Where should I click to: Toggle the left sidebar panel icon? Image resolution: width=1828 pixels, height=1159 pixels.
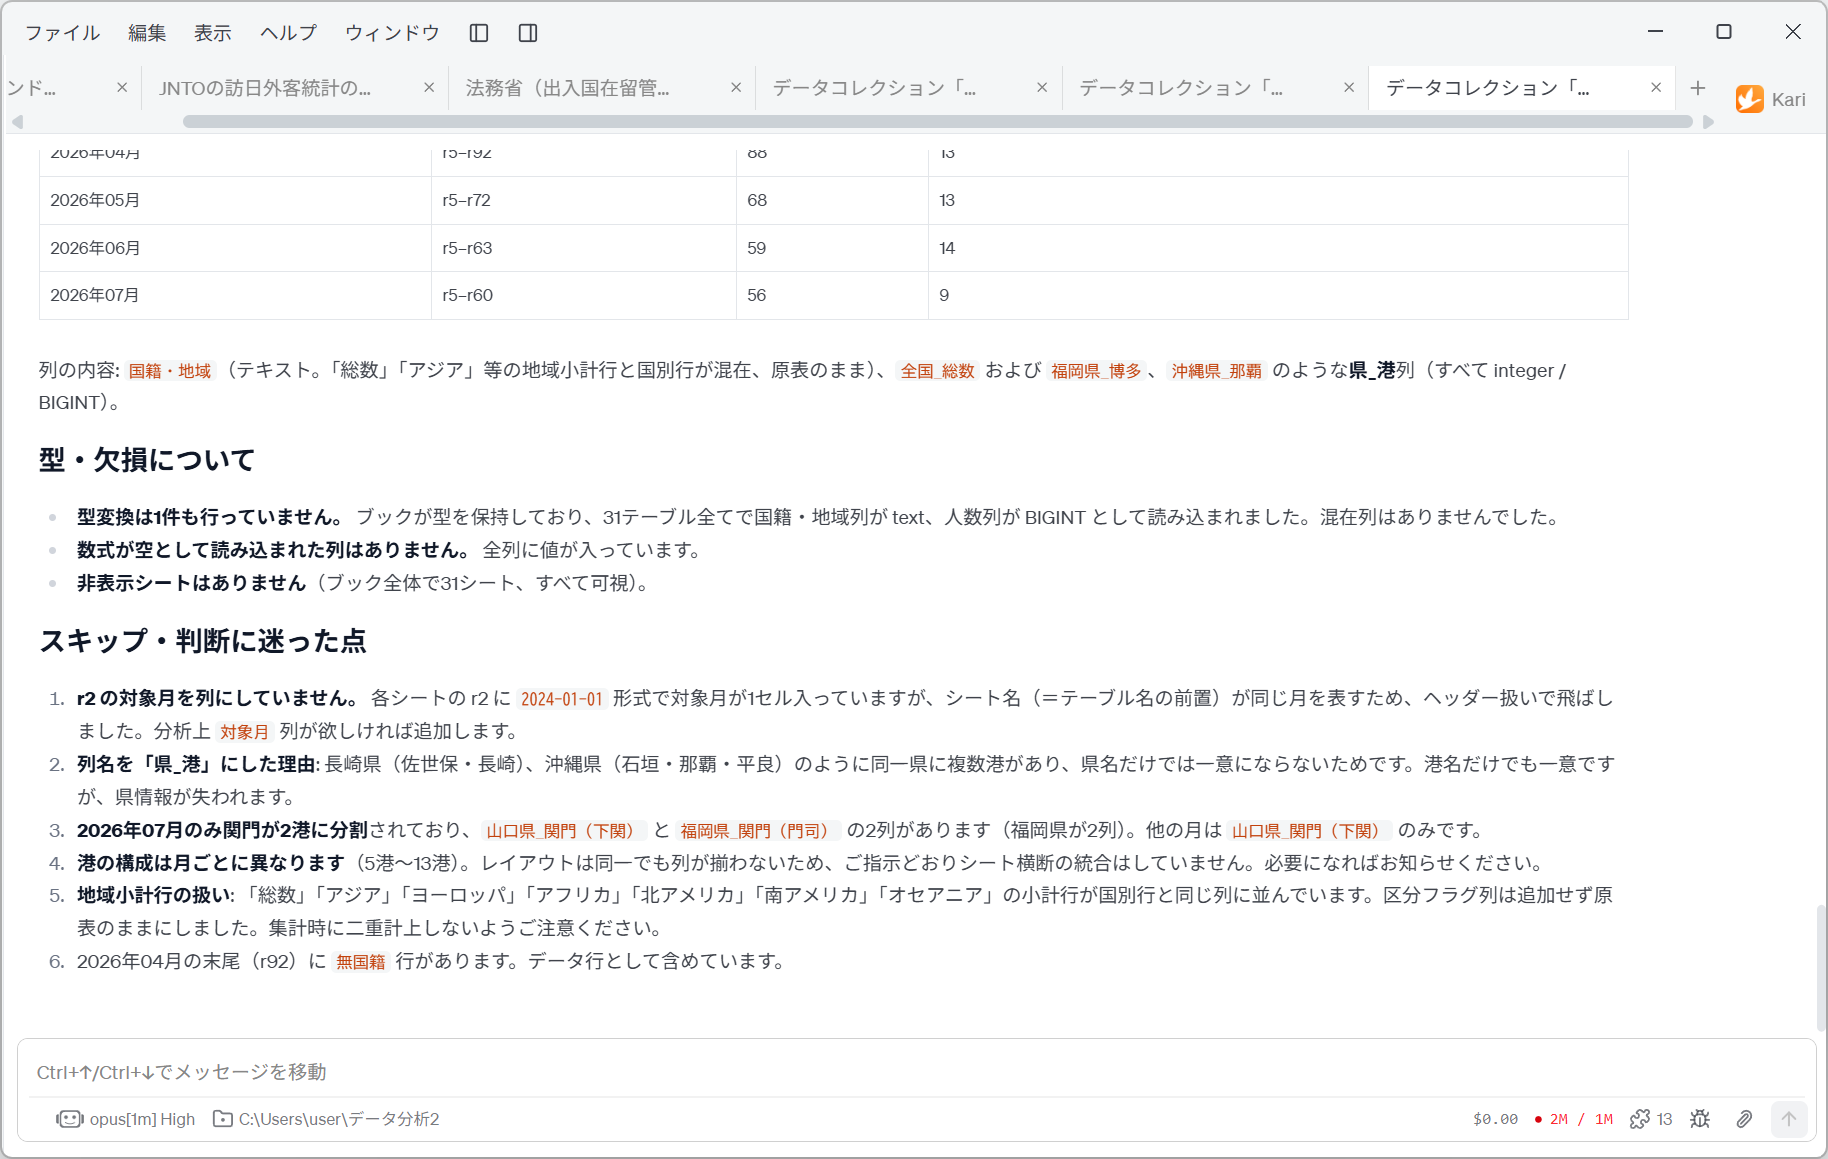(x=479, y=33)
